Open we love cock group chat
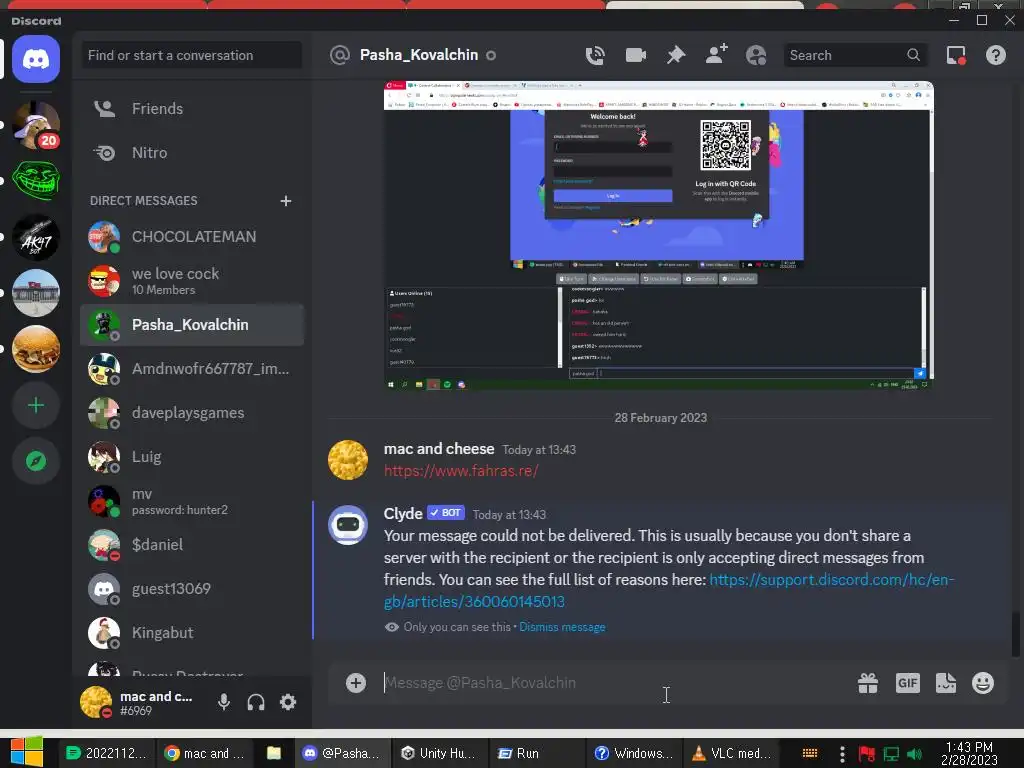 [192, 281]
